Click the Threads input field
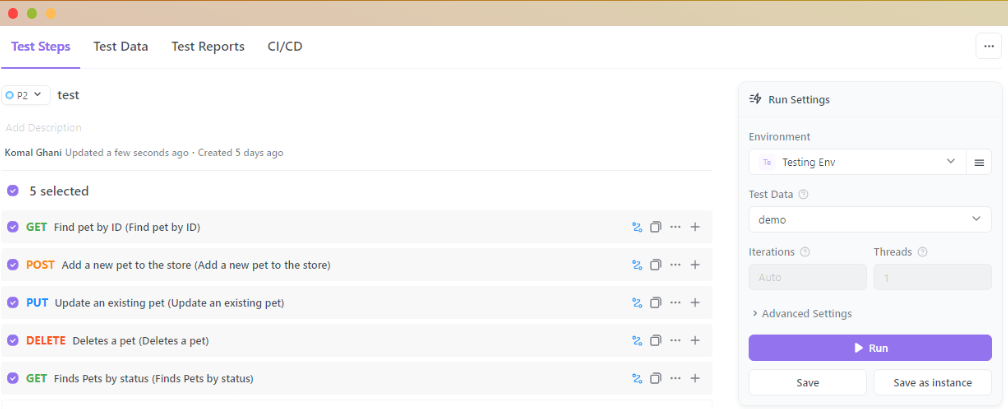The image size is (1008, 409). (932, 278)
